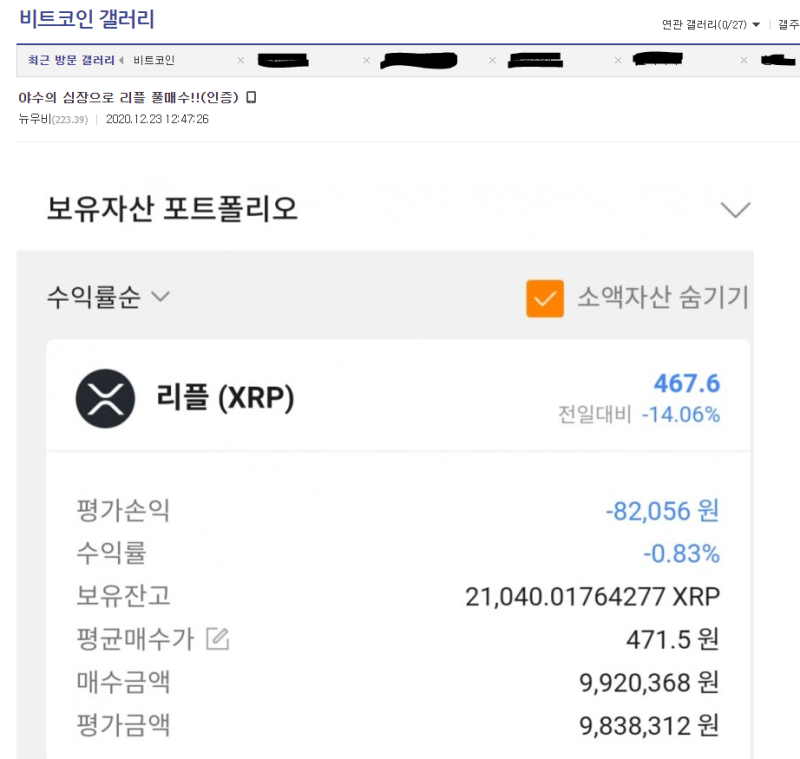Click the XRP coin logo icon

106,398
